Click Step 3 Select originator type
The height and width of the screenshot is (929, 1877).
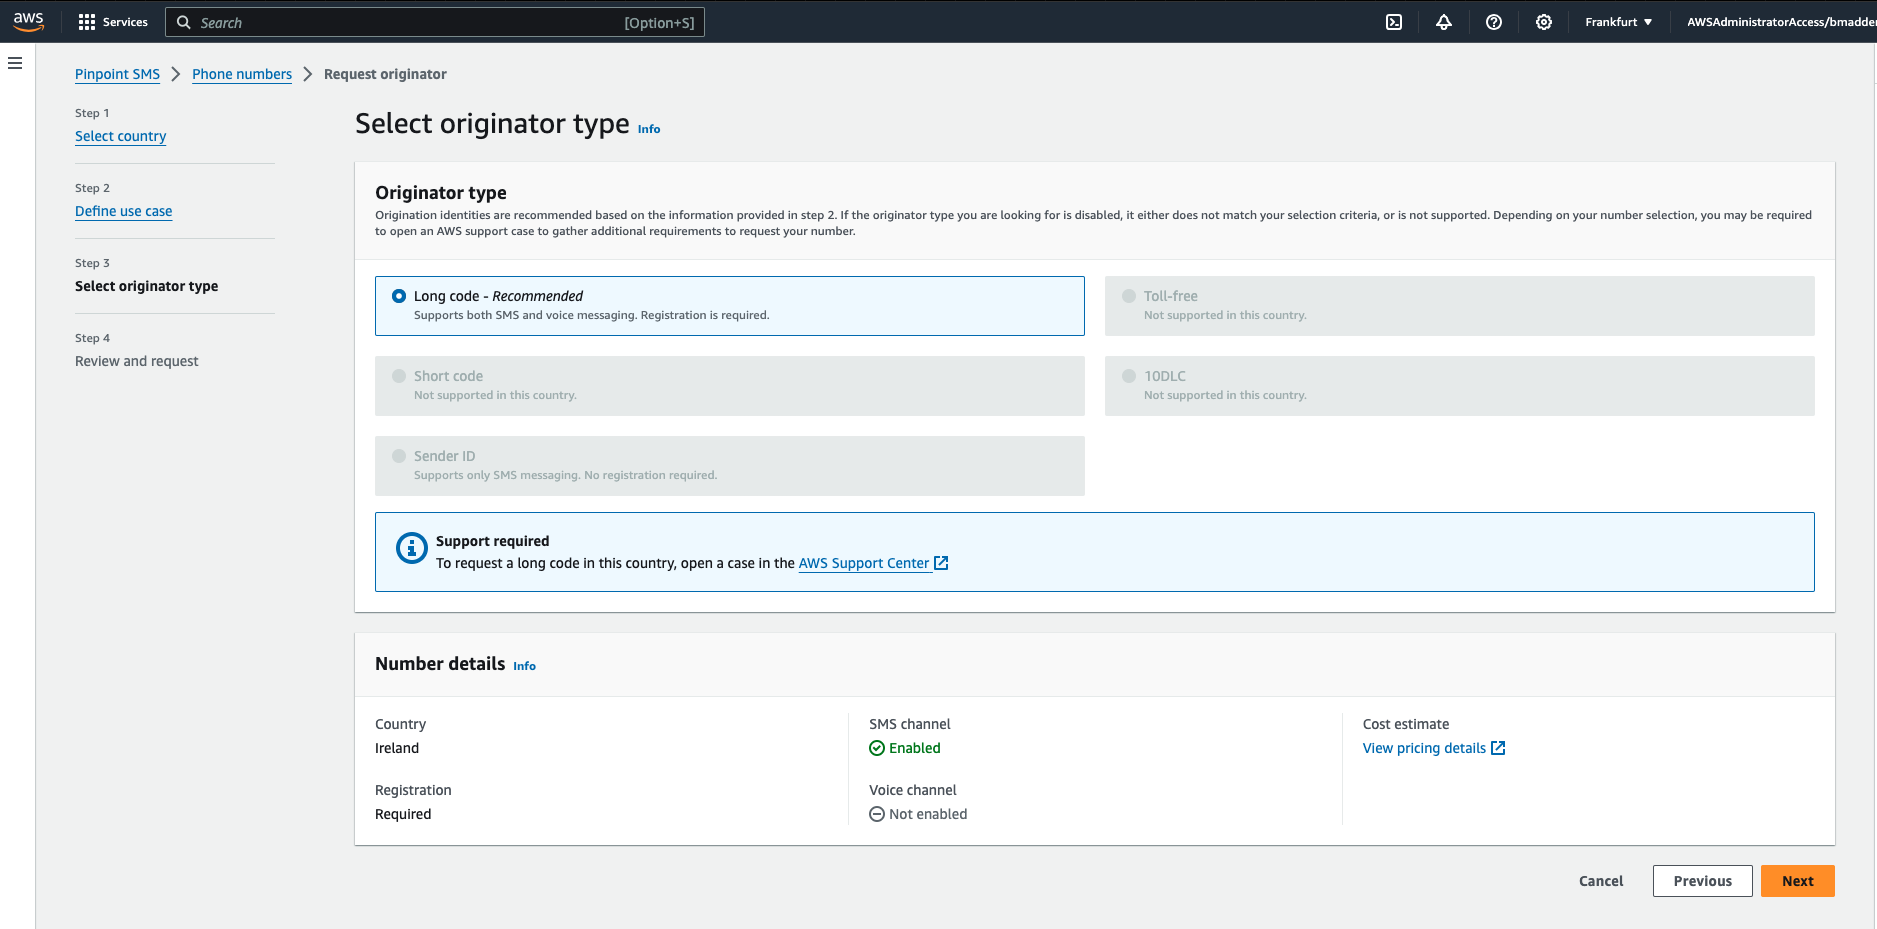[146, 286]
